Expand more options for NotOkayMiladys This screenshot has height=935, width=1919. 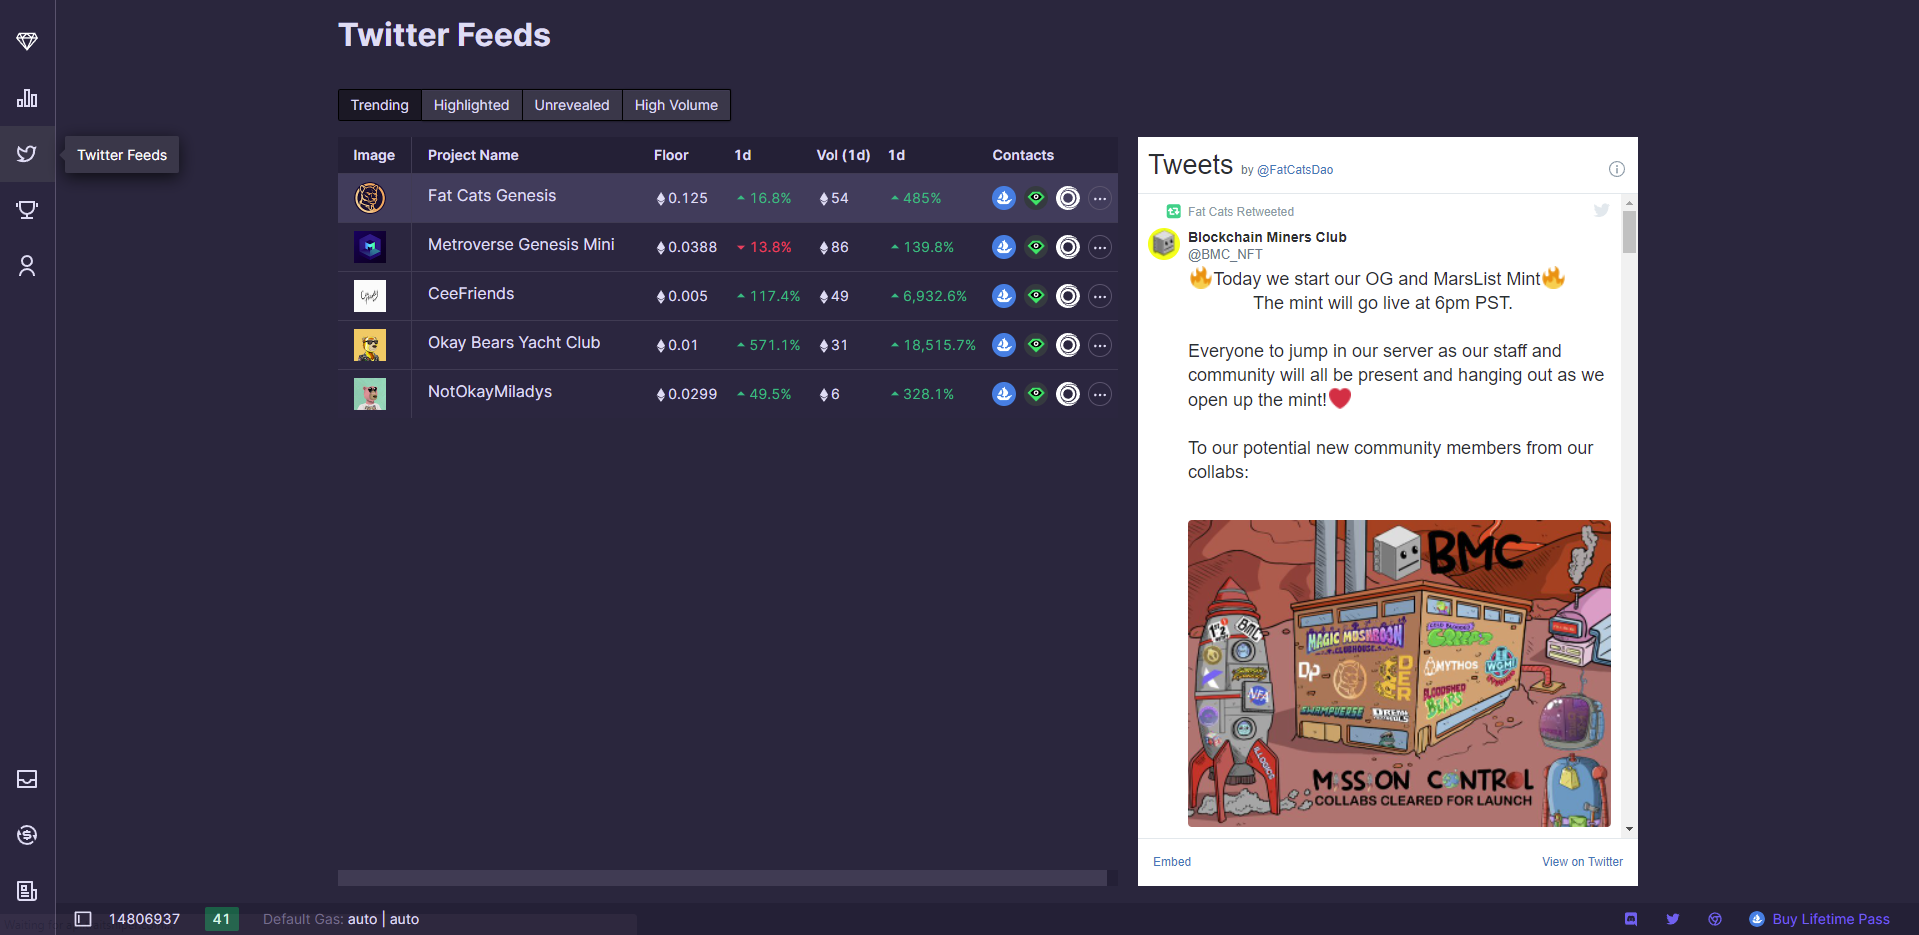point(1100,394)
